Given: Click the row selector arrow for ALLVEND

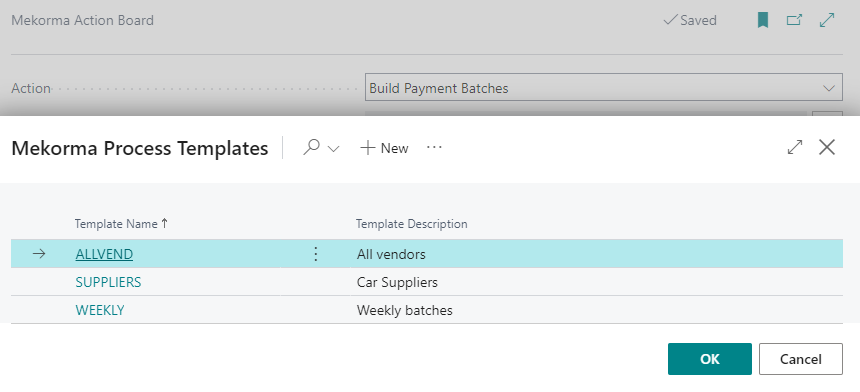Looking at the screenshot, I should 38,254.
